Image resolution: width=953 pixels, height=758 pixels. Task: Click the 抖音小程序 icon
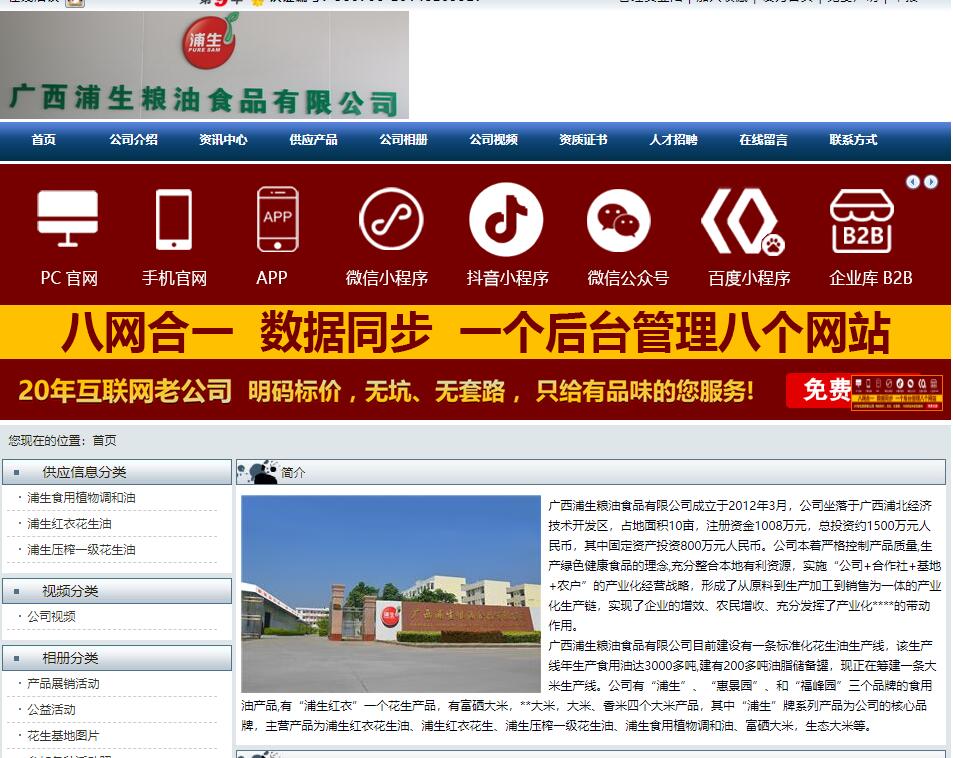point(506,219)
